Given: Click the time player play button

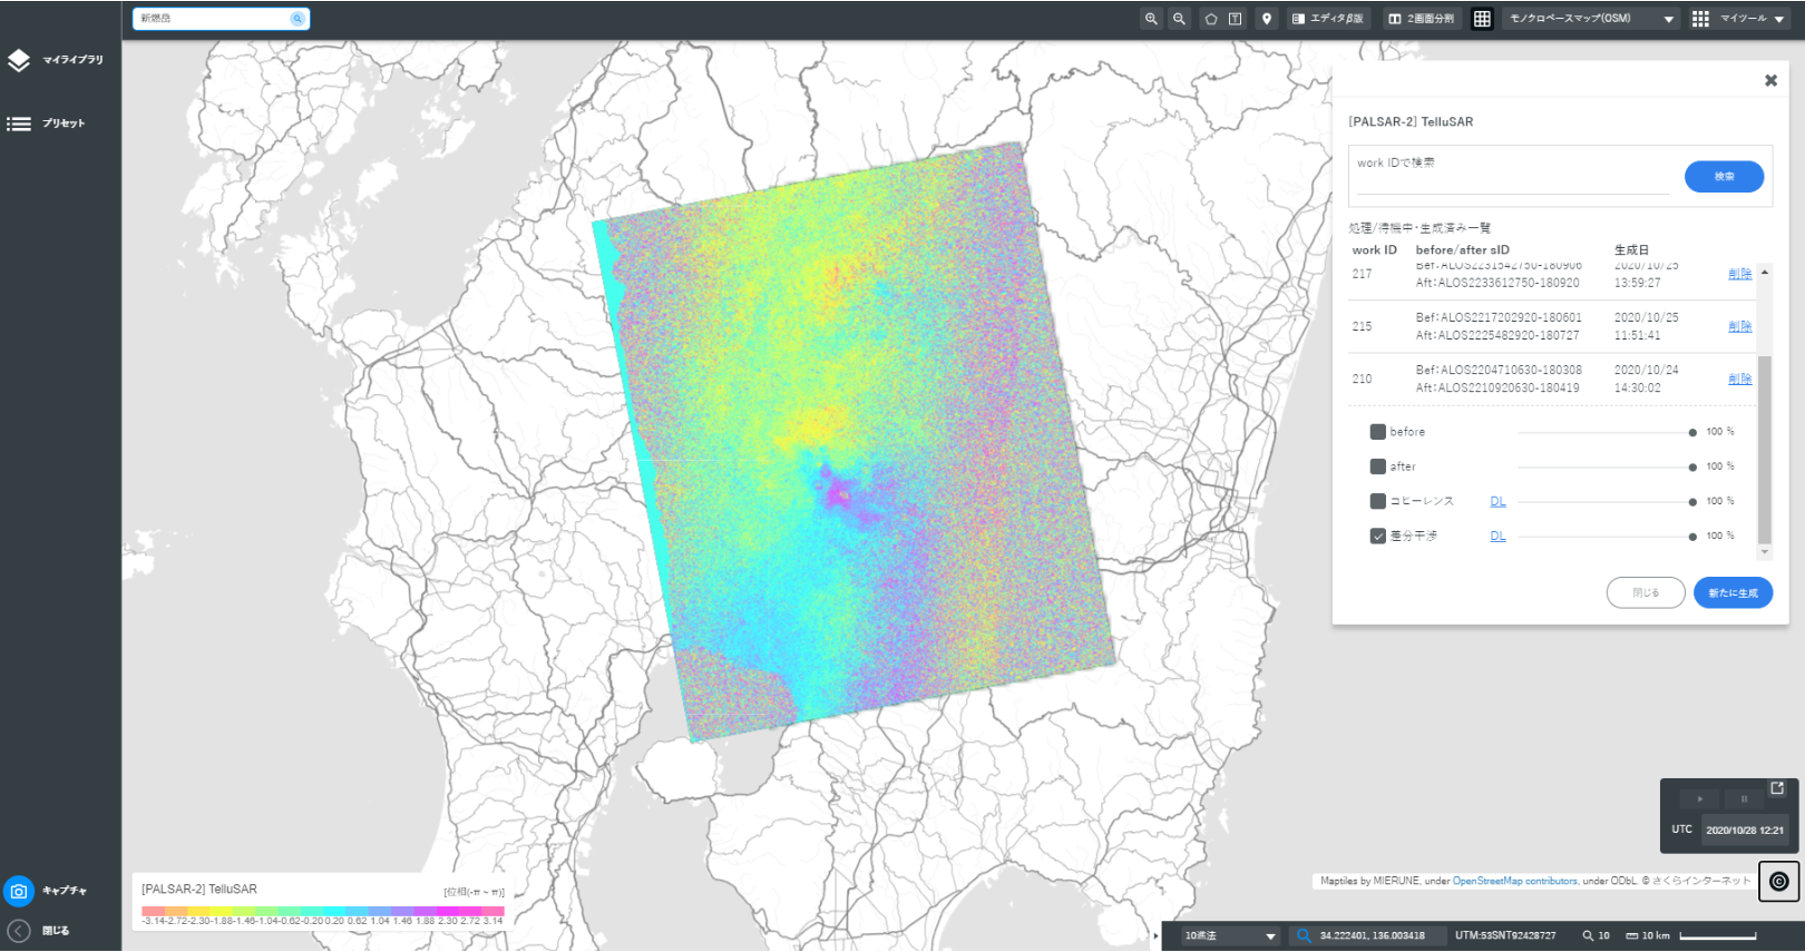Looking at the screenshot, I should pyautogui.click(x=1699, y=799).
